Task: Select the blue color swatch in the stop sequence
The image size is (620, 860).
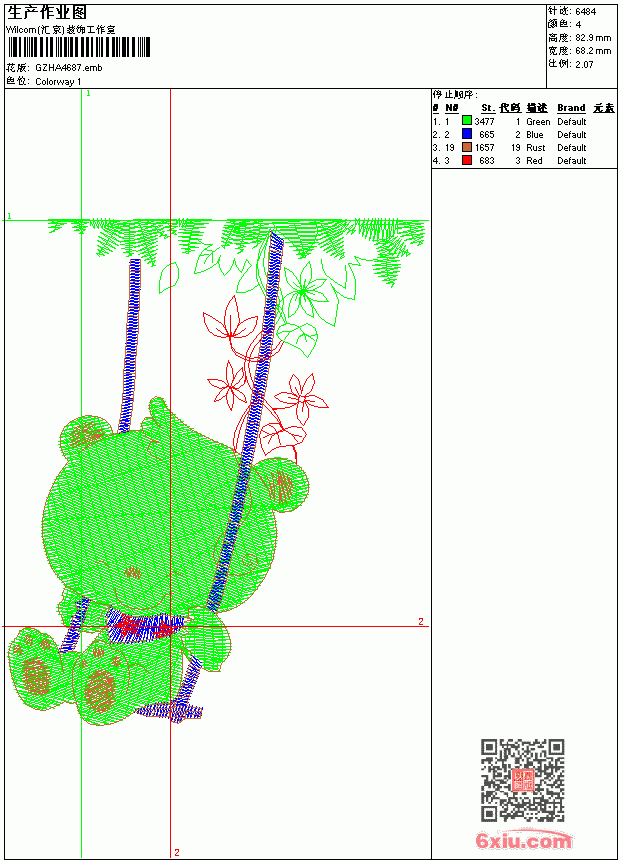Action: pyautogui.click(x=467, y=134)
